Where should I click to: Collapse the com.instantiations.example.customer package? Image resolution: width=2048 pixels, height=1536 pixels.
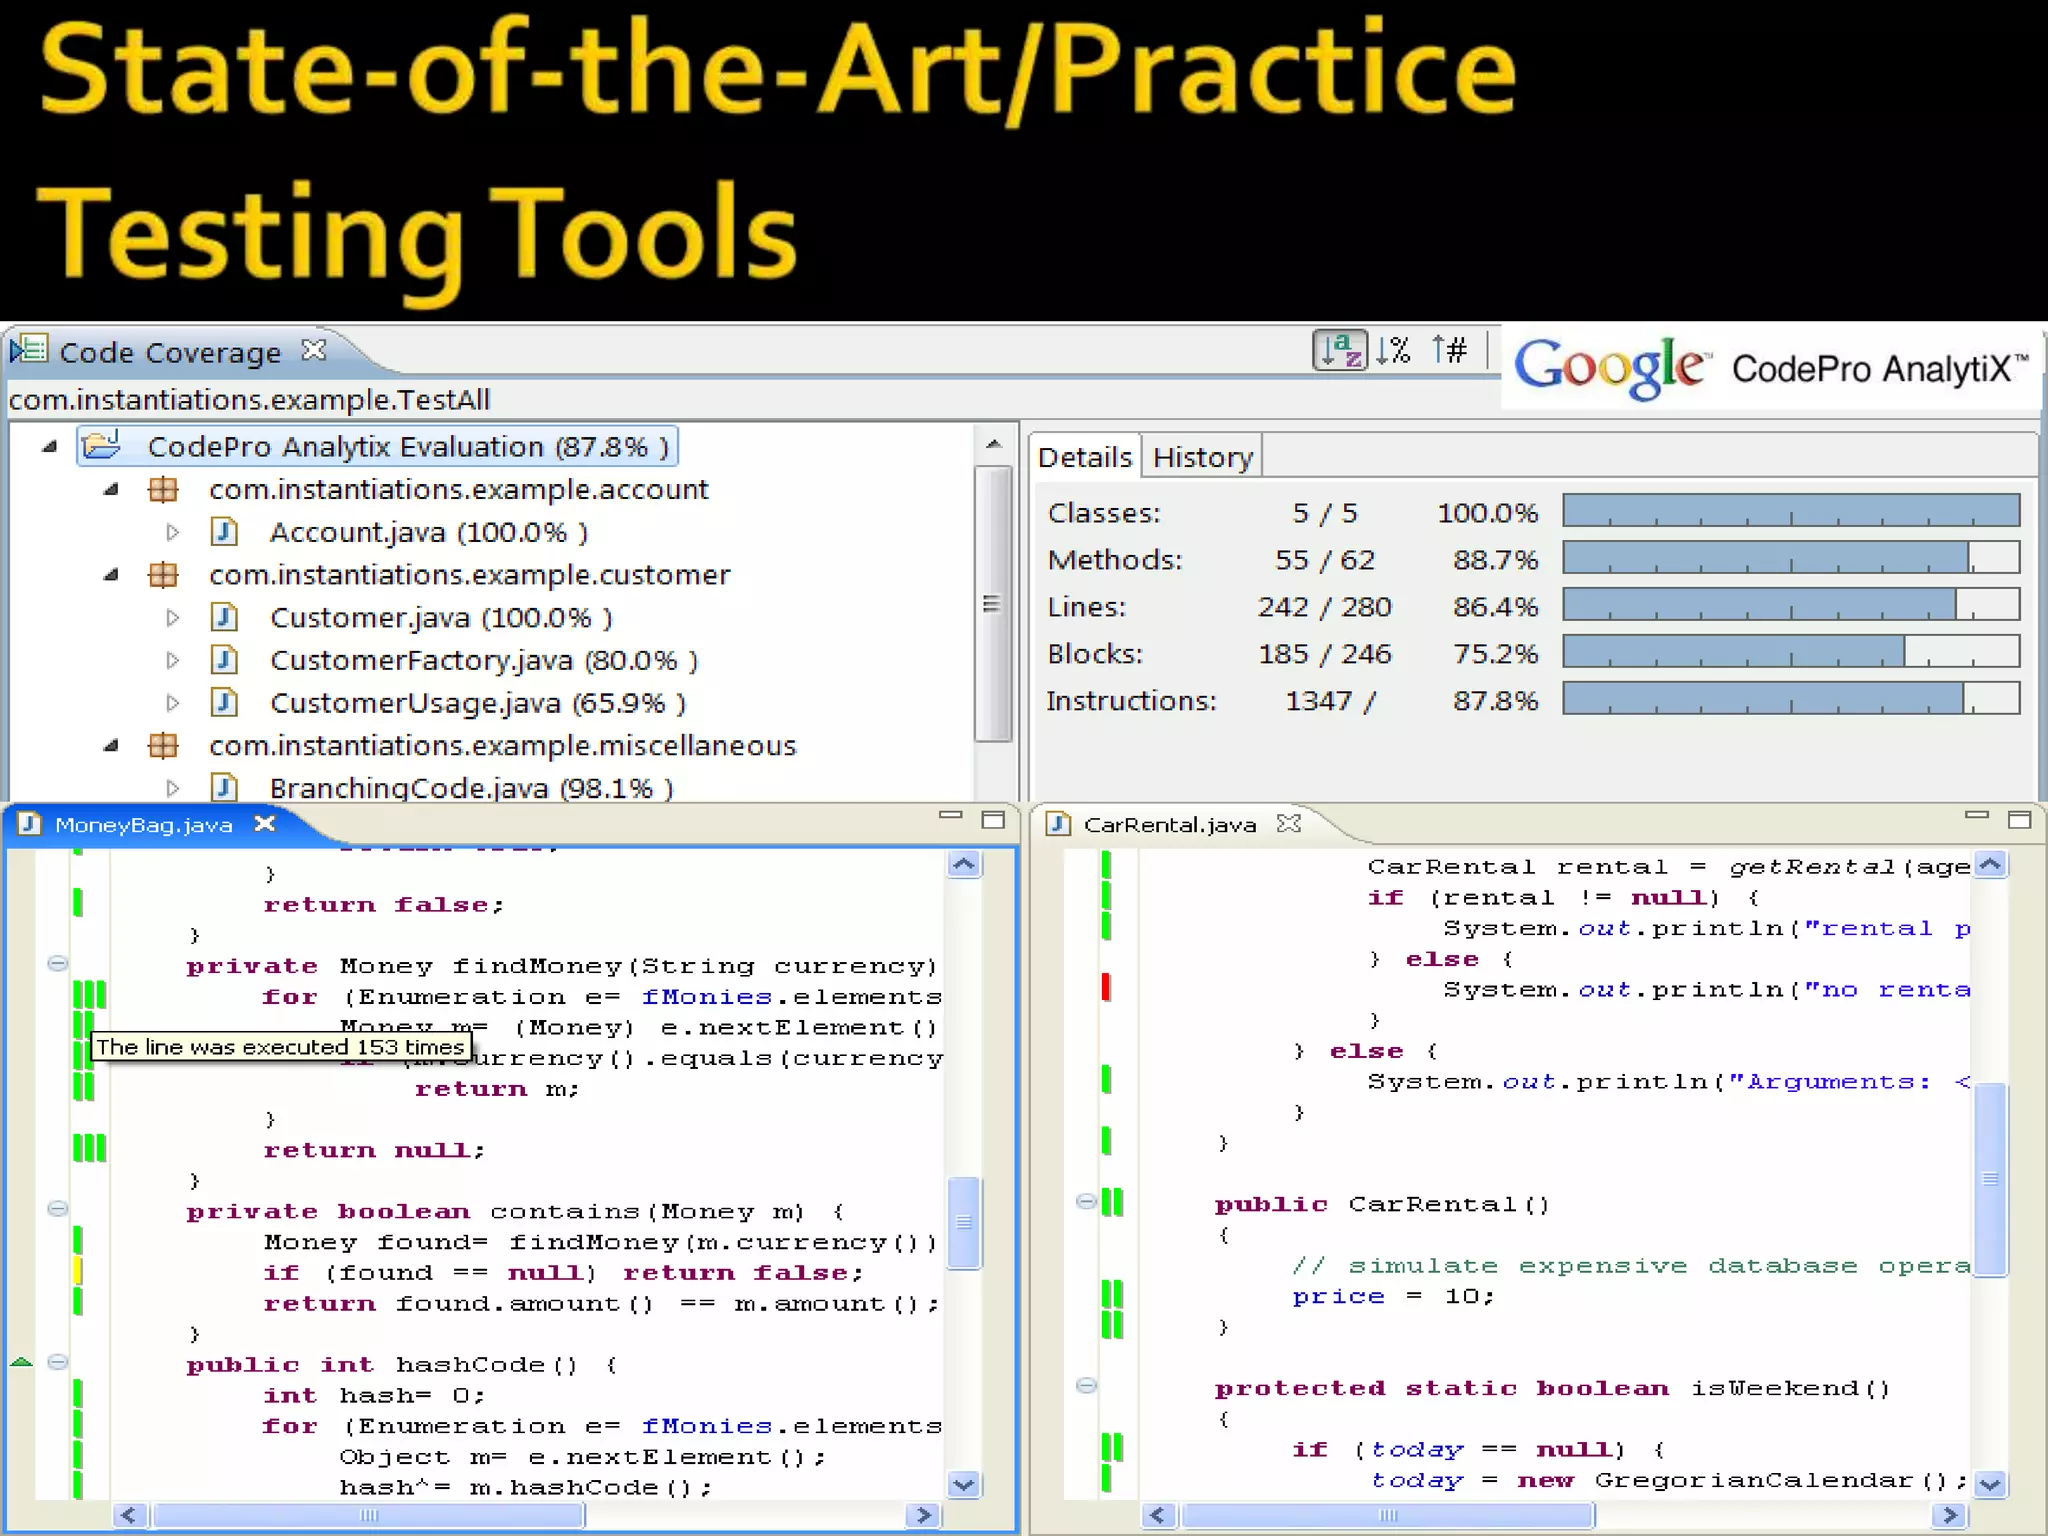click(x=111, y=575)
